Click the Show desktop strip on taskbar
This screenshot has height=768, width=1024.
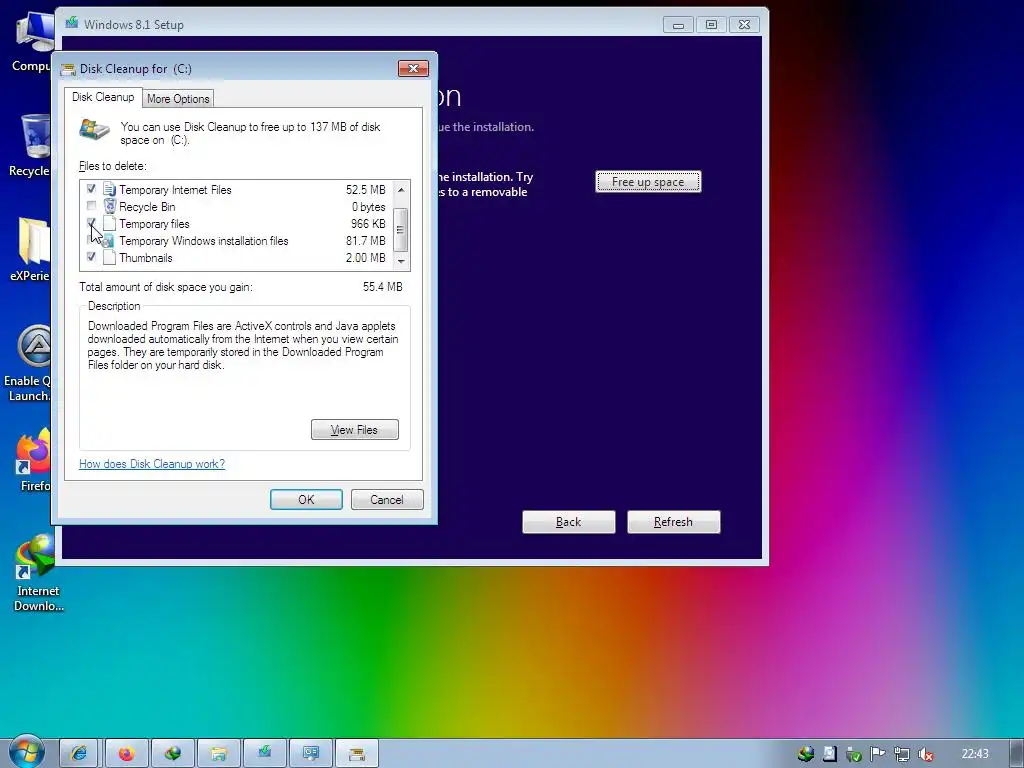click(1016, 754)
